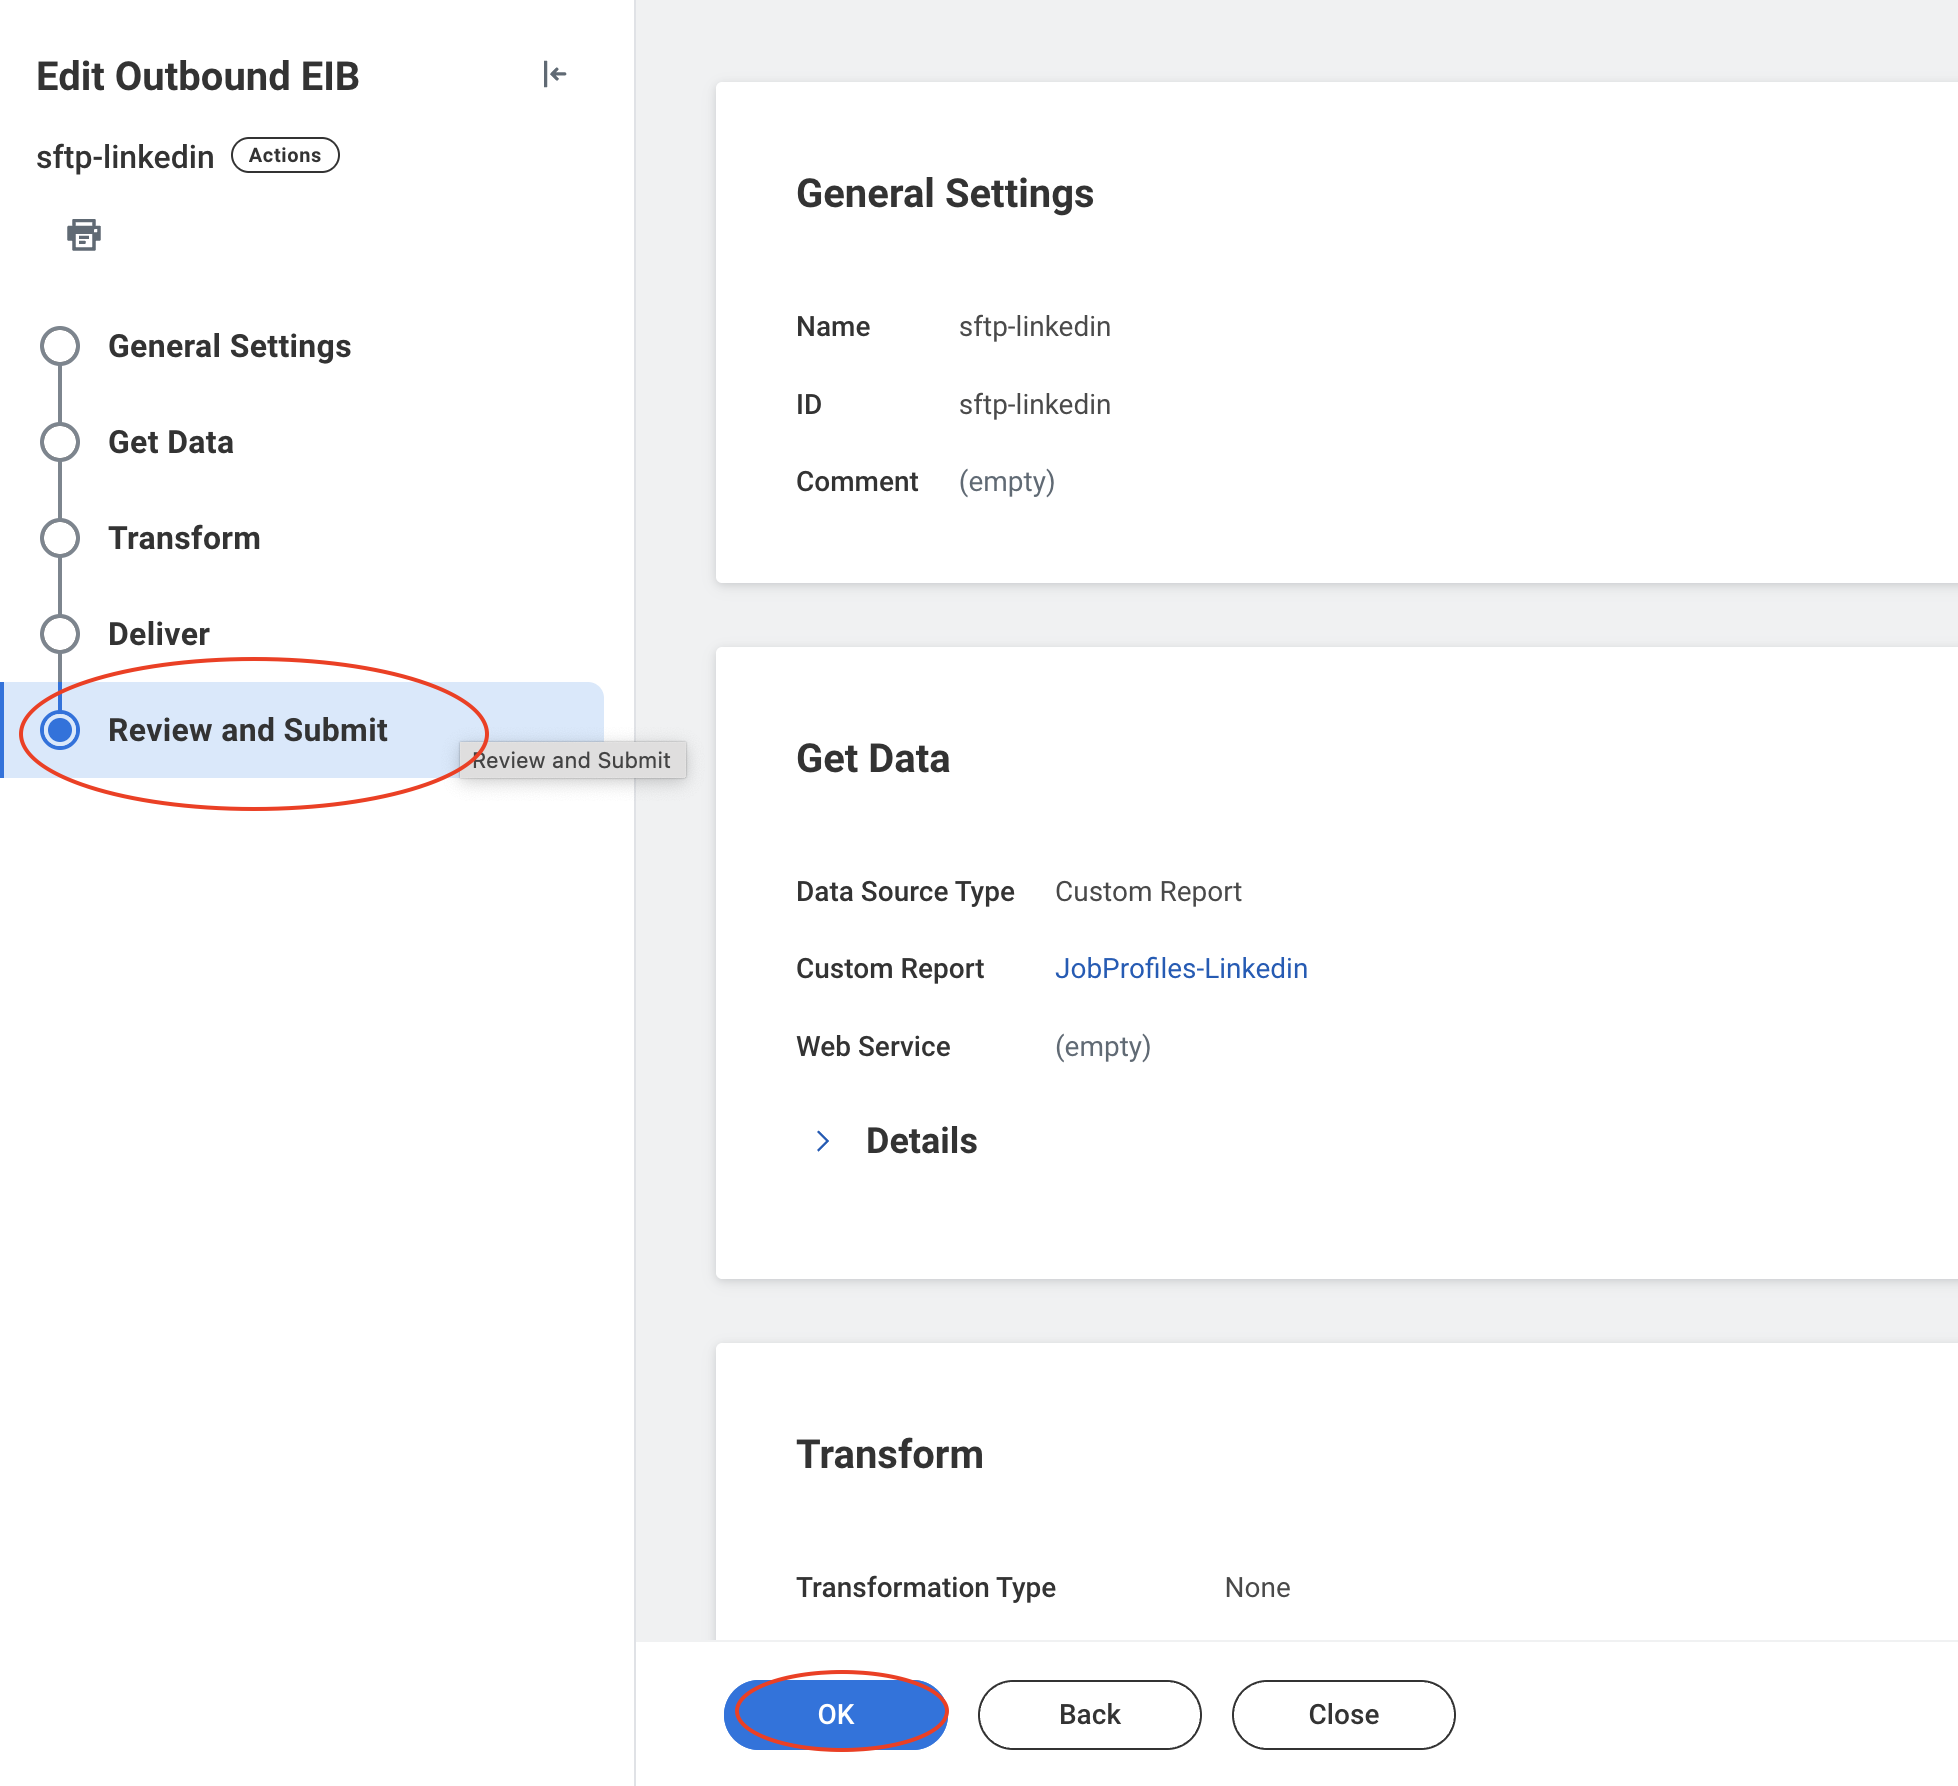
Task: Select the Get Data step circle
Action: tap(60, 442)
